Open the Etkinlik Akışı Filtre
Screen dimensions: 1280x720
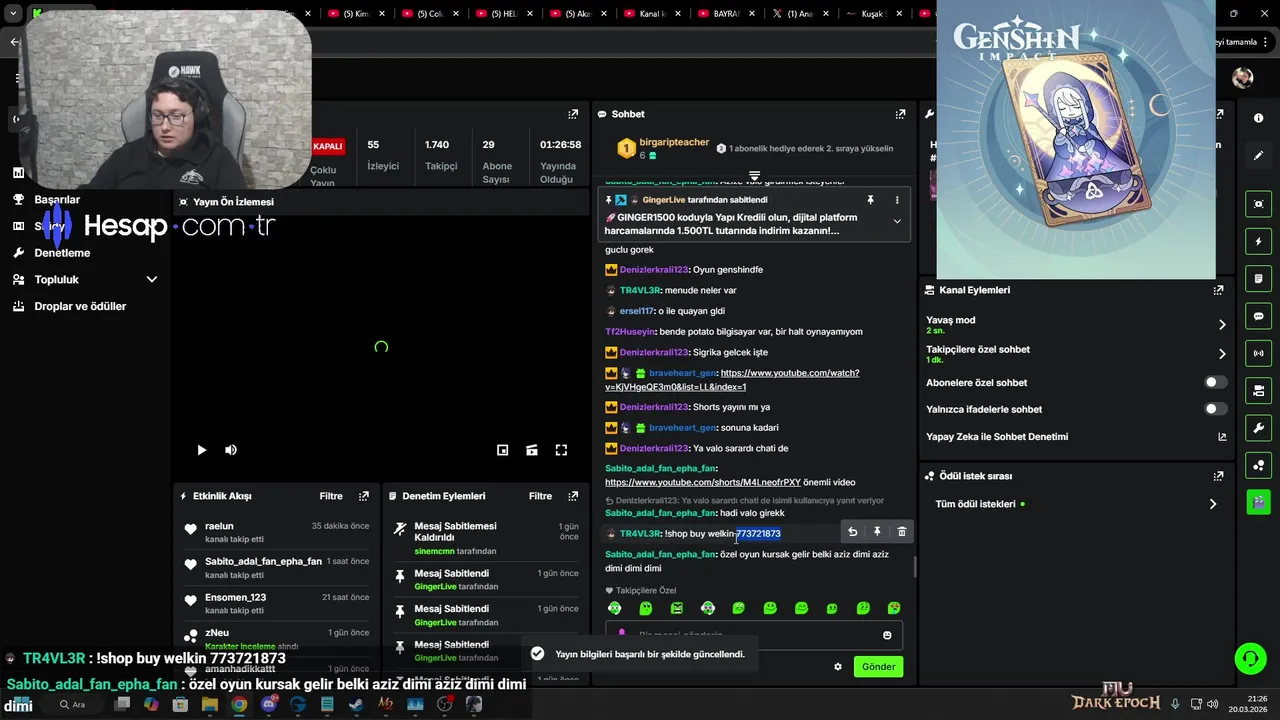tap(331, 496)
